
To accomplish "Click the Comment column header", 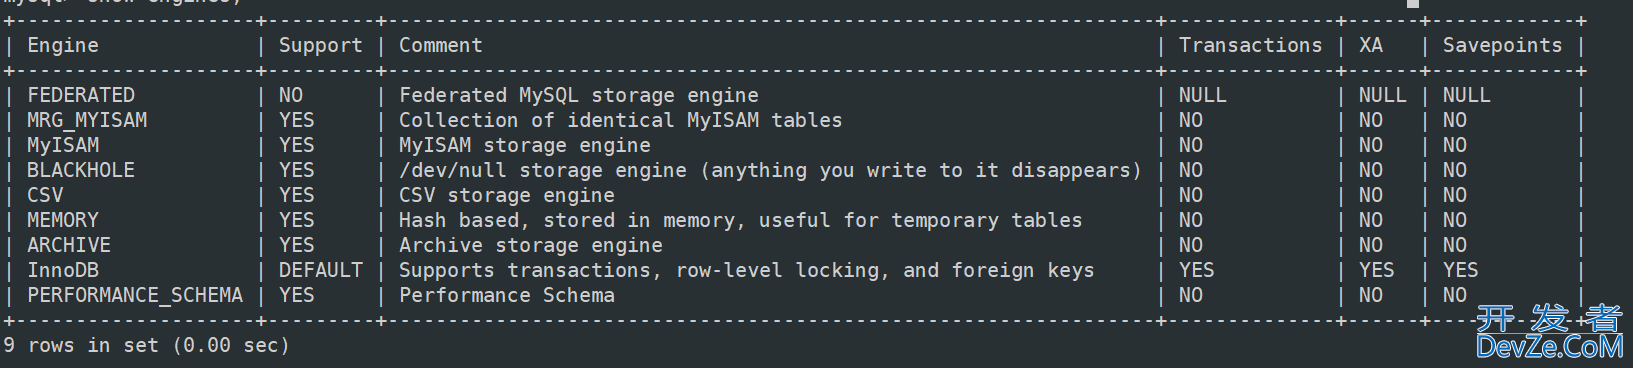I will tap(440, 45).
